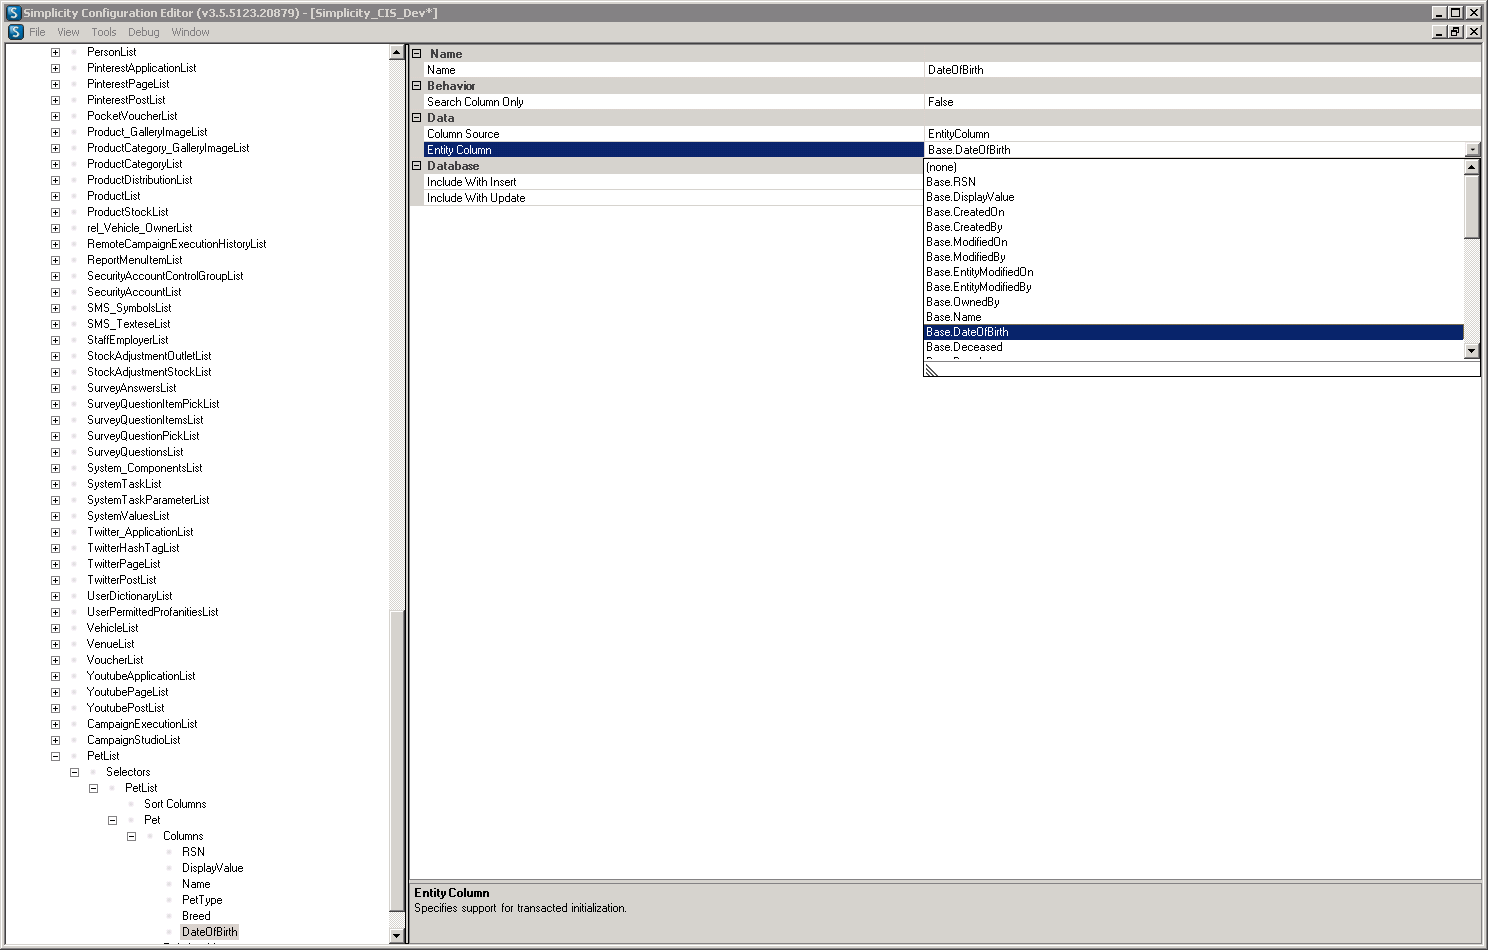Viewport: 1488px width, 950px height.
Task: Select the Include With Insert property row
Action: click(x=674, y=182)
